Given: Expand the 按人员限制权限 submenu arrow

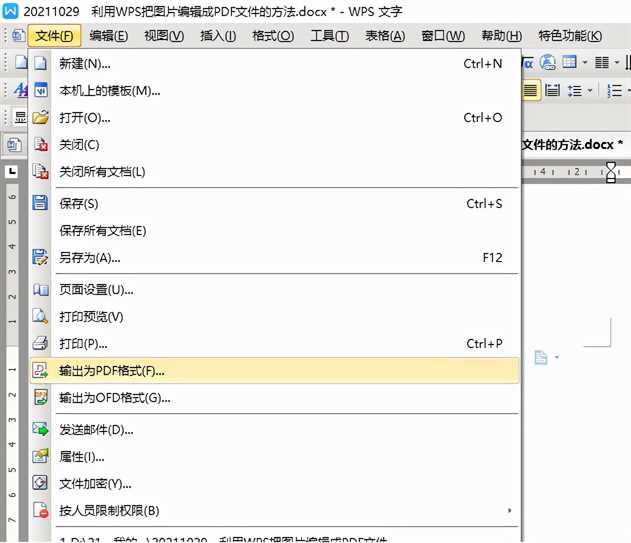Looking at the screenshot, I should [x=511, y=511].
